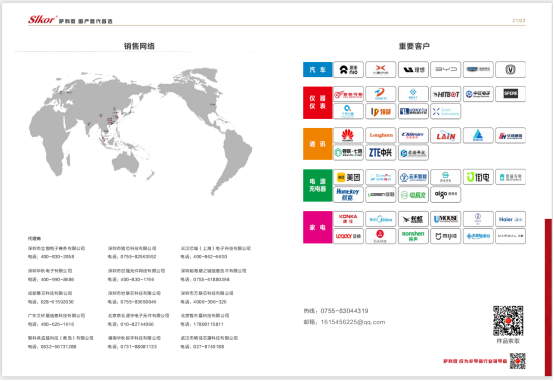Click the HITBOT logo tile

click(x=446, y=94)
